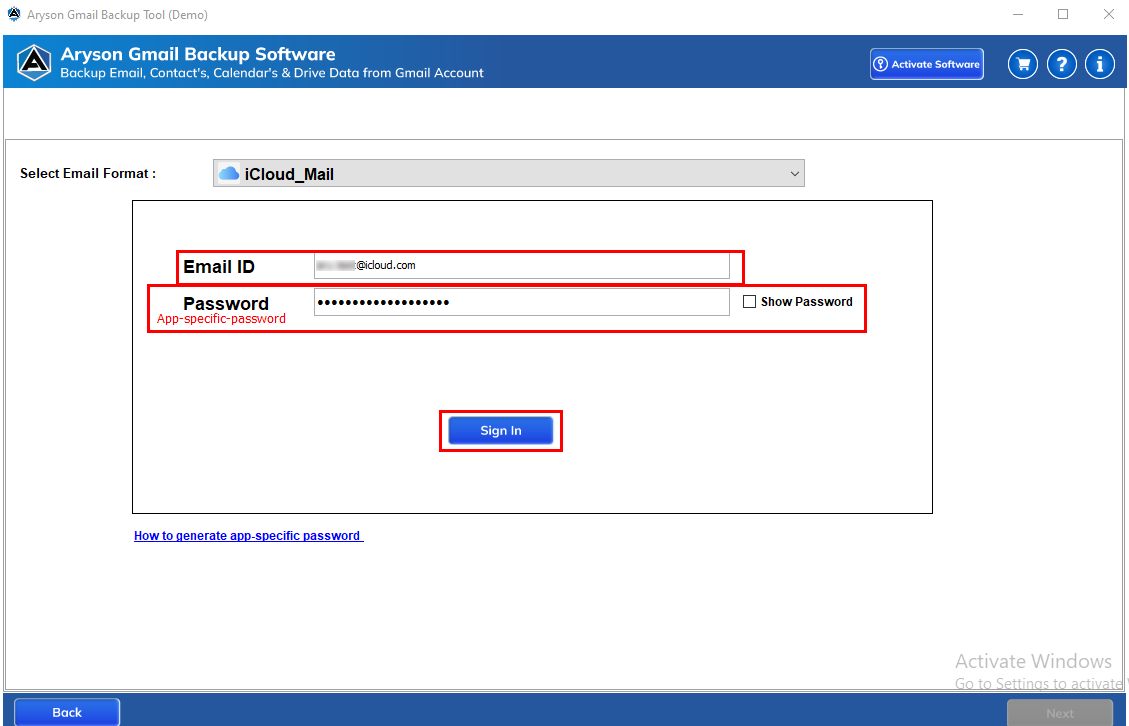Click the App-specific-password red label
Screen dimensions: 1129x726
point(221,318)
